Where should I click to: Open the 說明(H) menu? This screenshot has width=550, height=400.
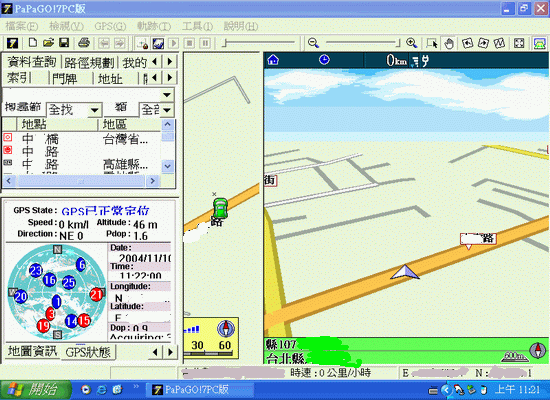(241, 26)
